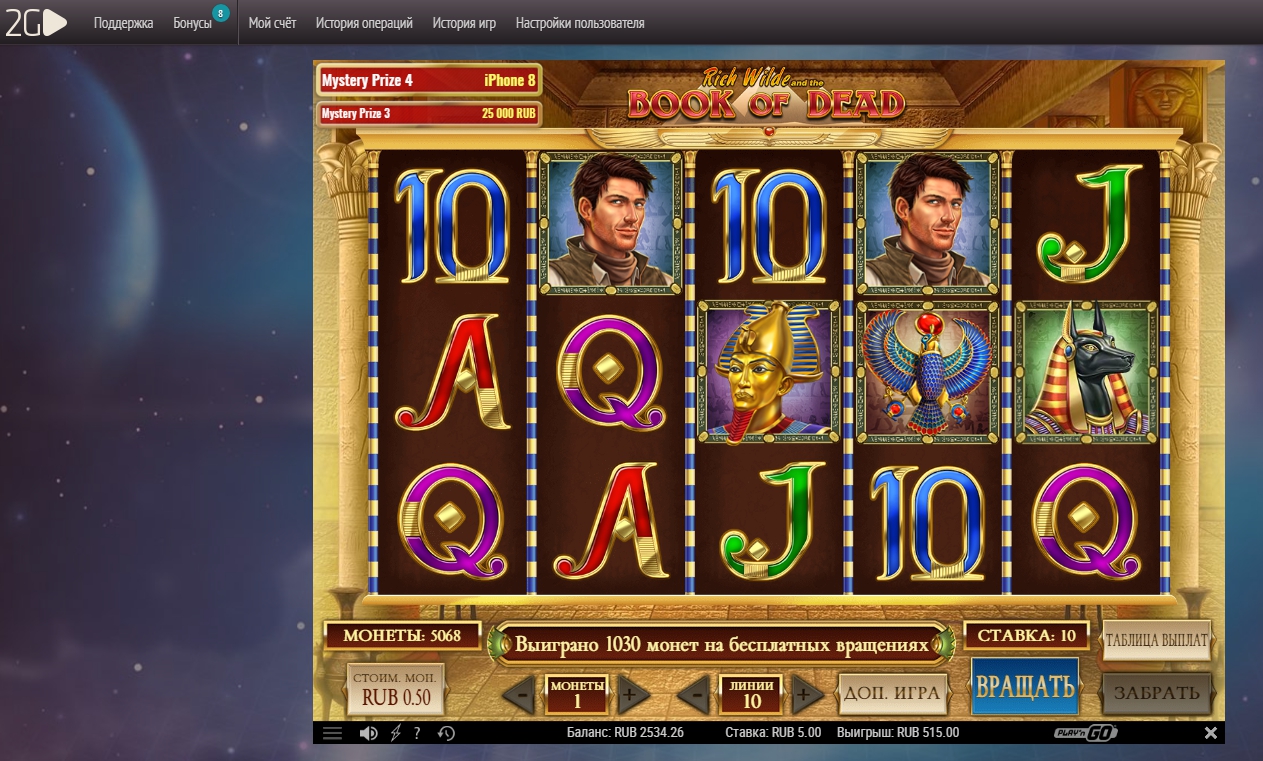Image resolution: width=1263 pixels, height=761 pixels.
Task: Decrease lines with minus arrow
Action: coord(693,694)
